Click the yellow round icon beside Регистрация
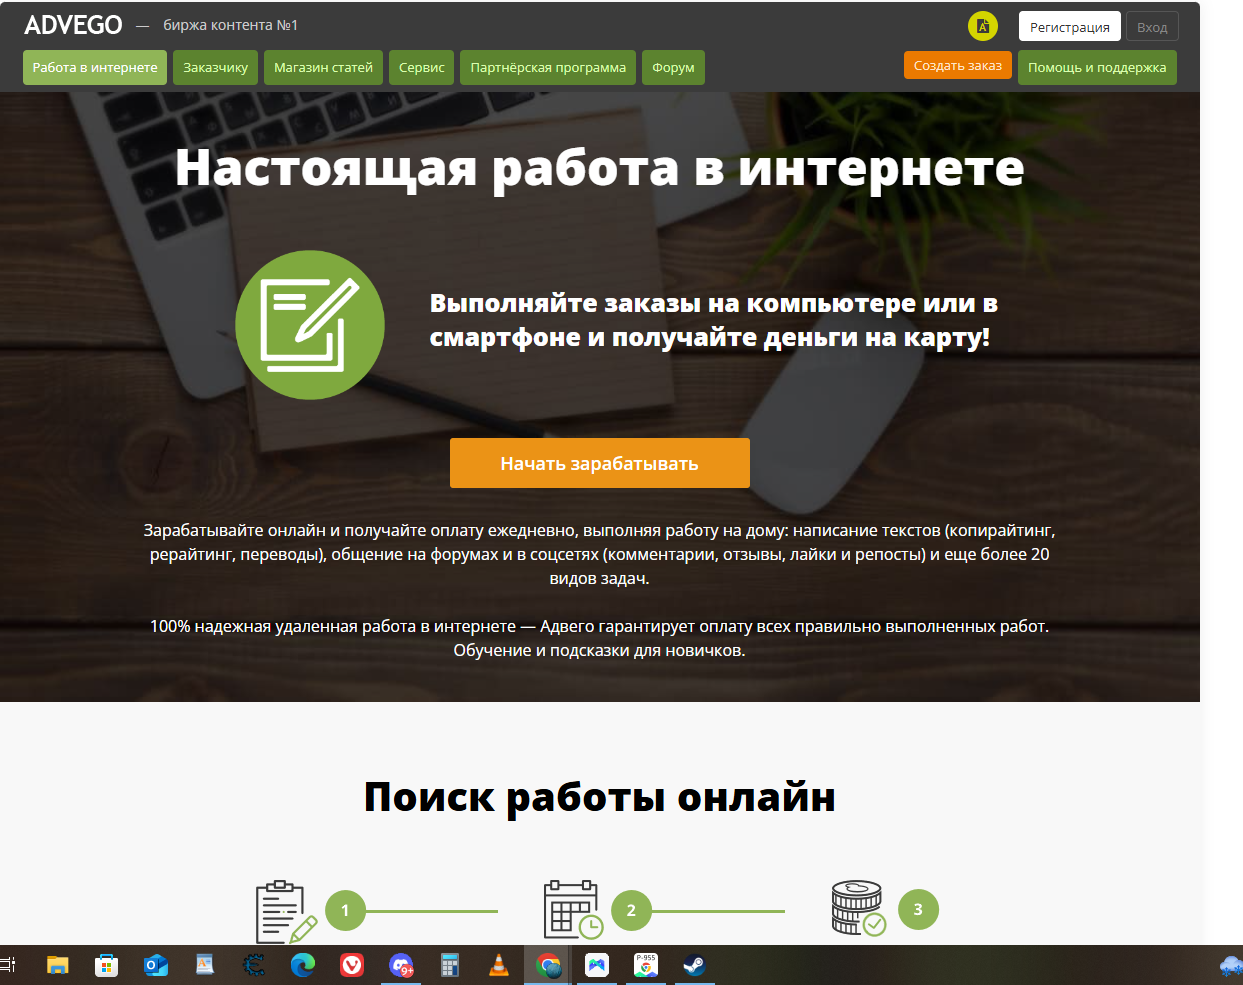Image resolution: width=1243 pixels, height=985 pixels. point(983,27)
